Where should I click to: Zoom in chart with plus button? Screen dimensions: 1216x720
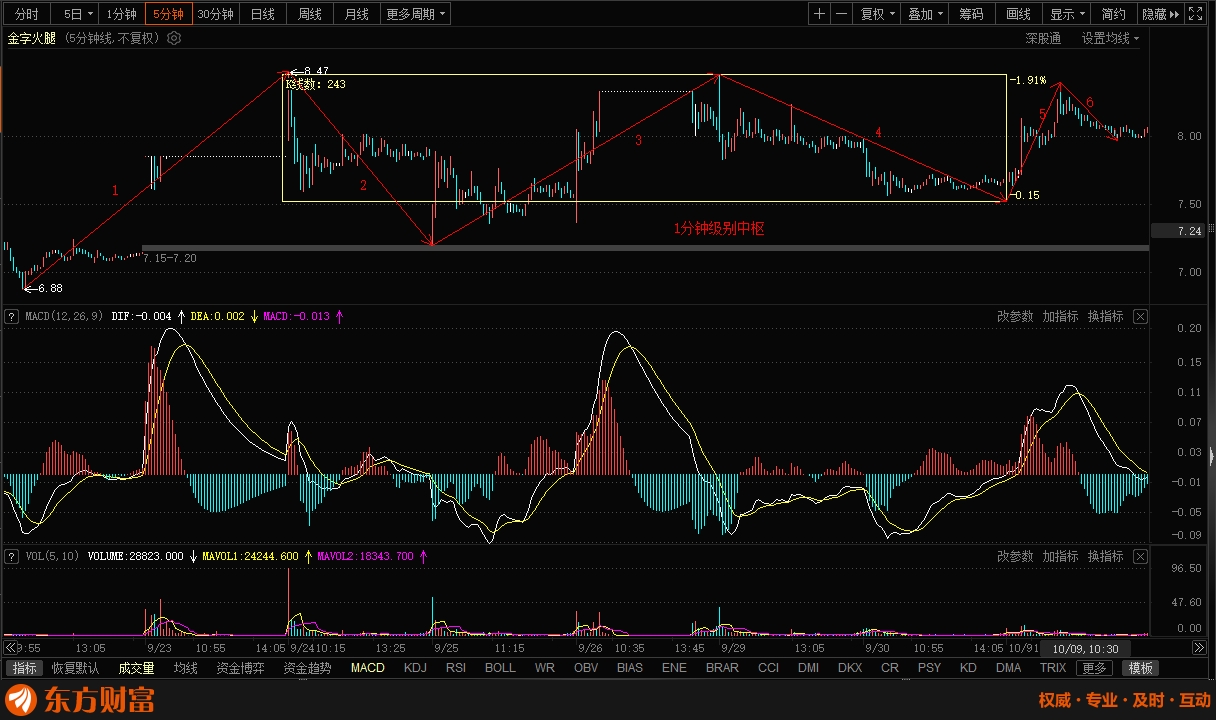(819, 14)
